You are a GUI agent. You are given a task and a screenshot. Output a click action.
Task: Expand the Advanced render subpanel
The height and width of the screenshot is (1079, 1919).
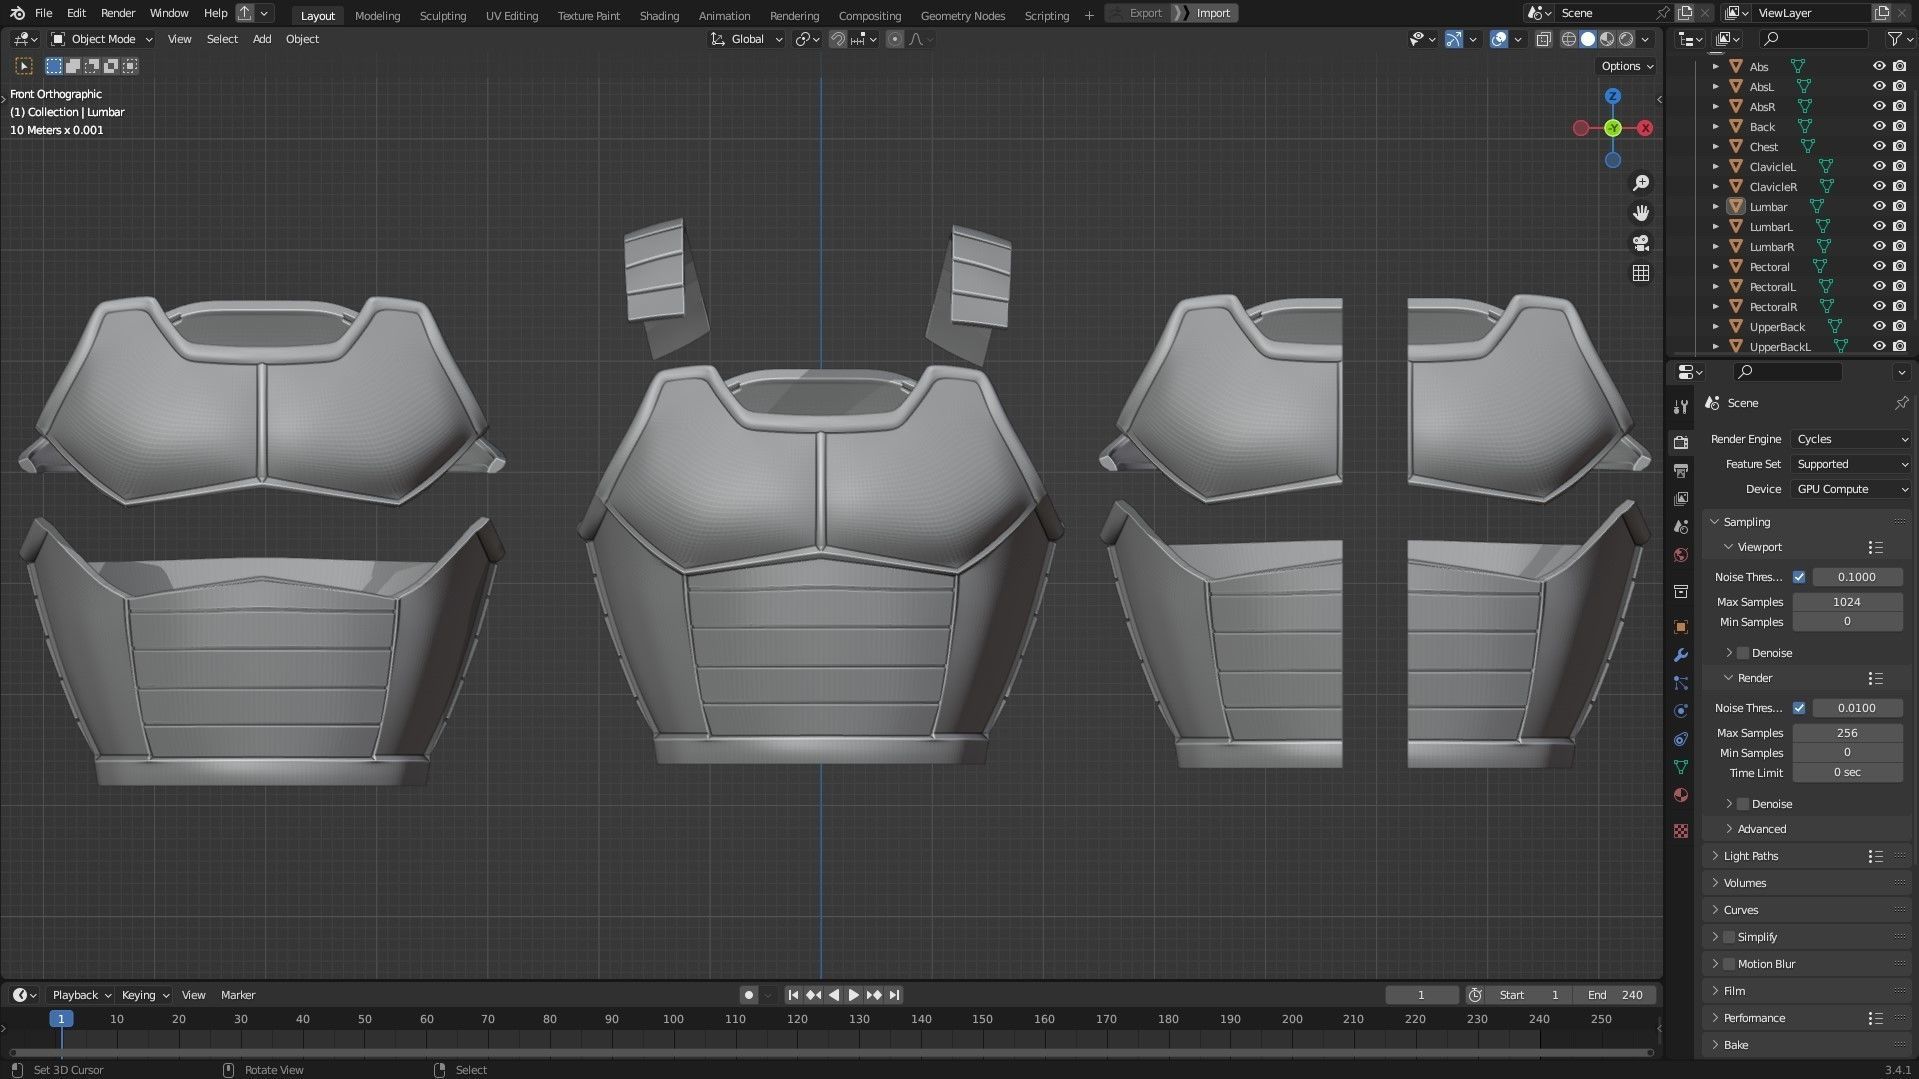1761,829
